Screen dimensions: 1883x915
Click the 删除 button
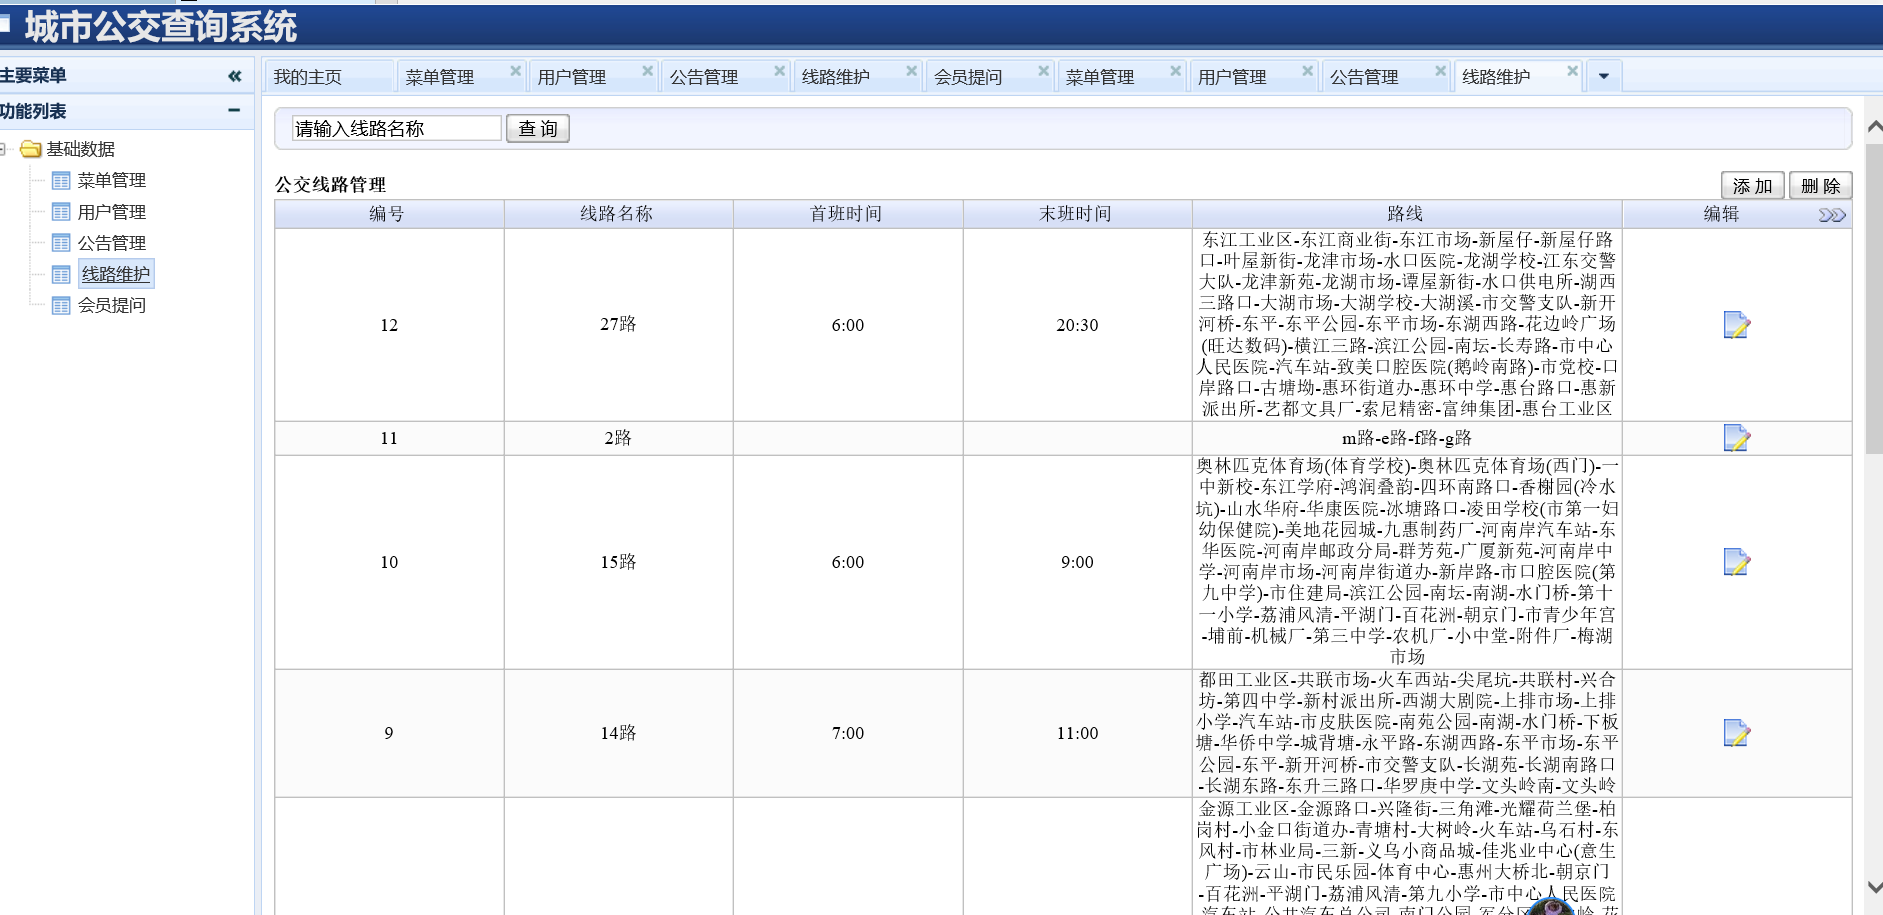click(1820, 186)
